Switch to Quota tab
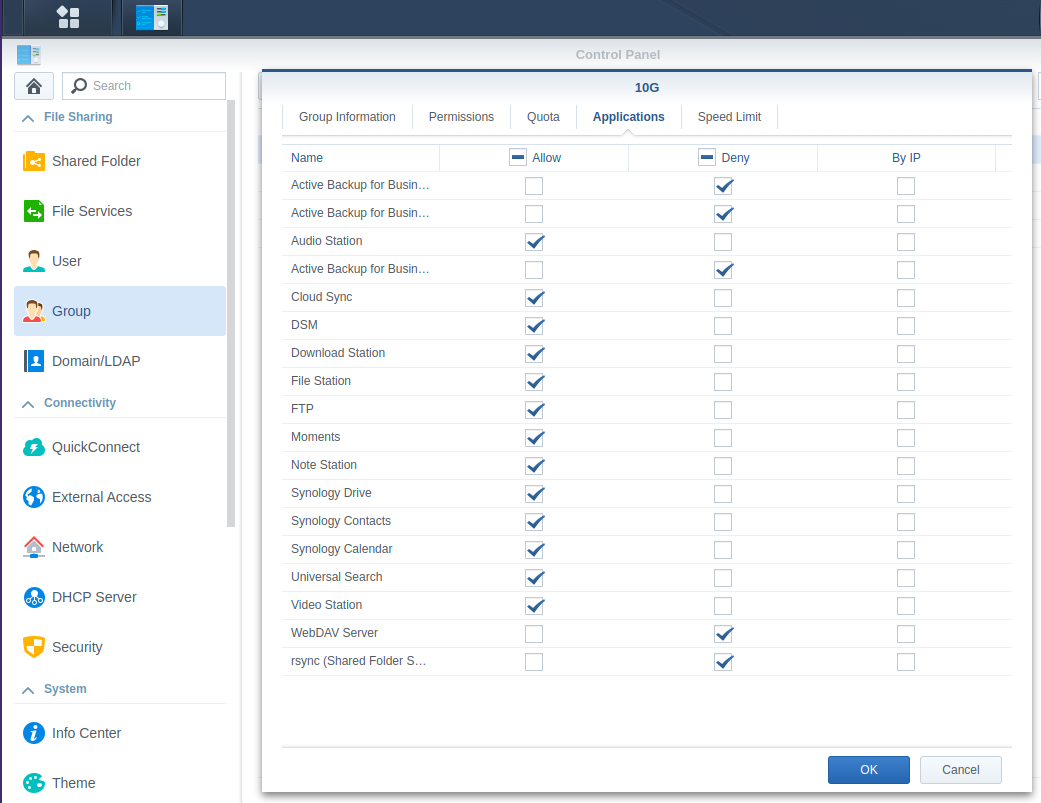Viewport: 1041px width, 803px height. (x=543, y=117)
